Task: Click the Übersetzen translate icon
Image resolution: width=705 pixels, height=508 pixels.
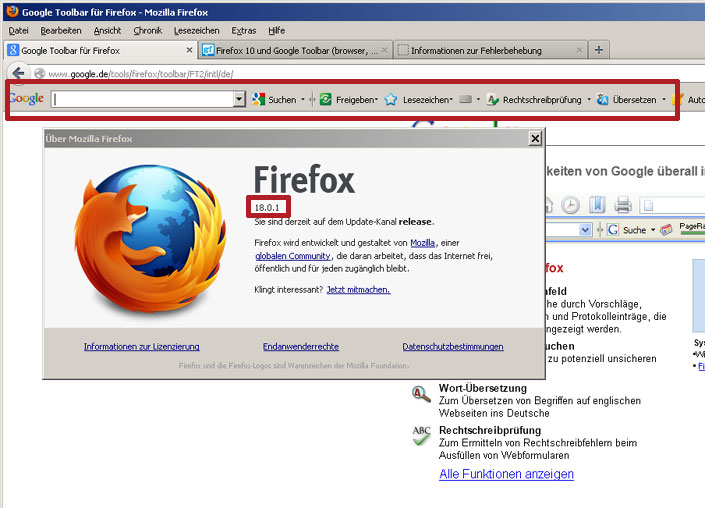Action: click(x=602, y=99)
